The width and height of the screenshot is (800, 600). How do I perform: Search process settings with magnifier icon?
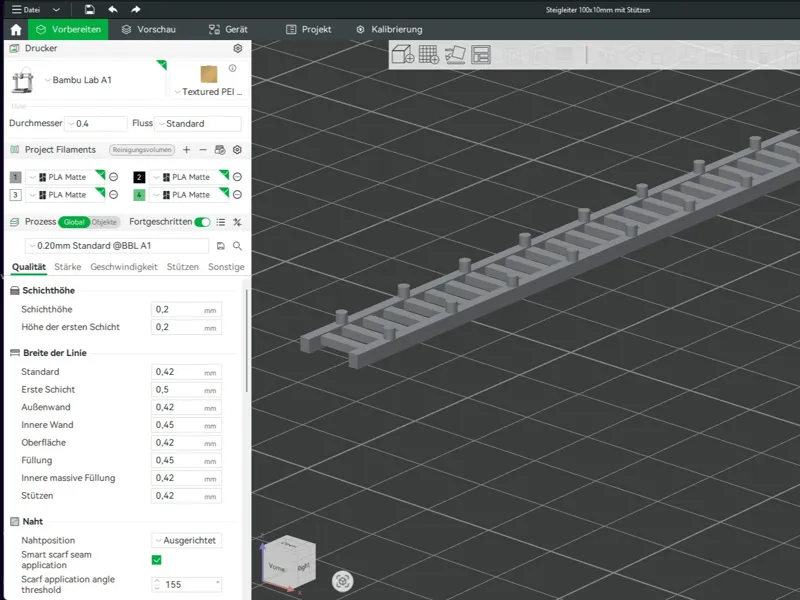237,246
